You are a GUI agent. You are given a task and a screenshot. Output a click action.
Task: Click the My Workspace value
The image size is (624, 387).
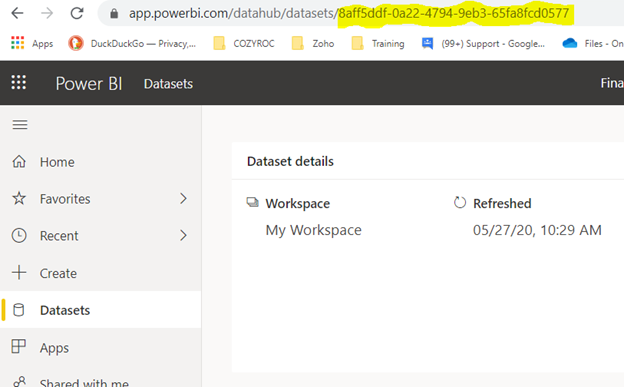click(314, 230)
